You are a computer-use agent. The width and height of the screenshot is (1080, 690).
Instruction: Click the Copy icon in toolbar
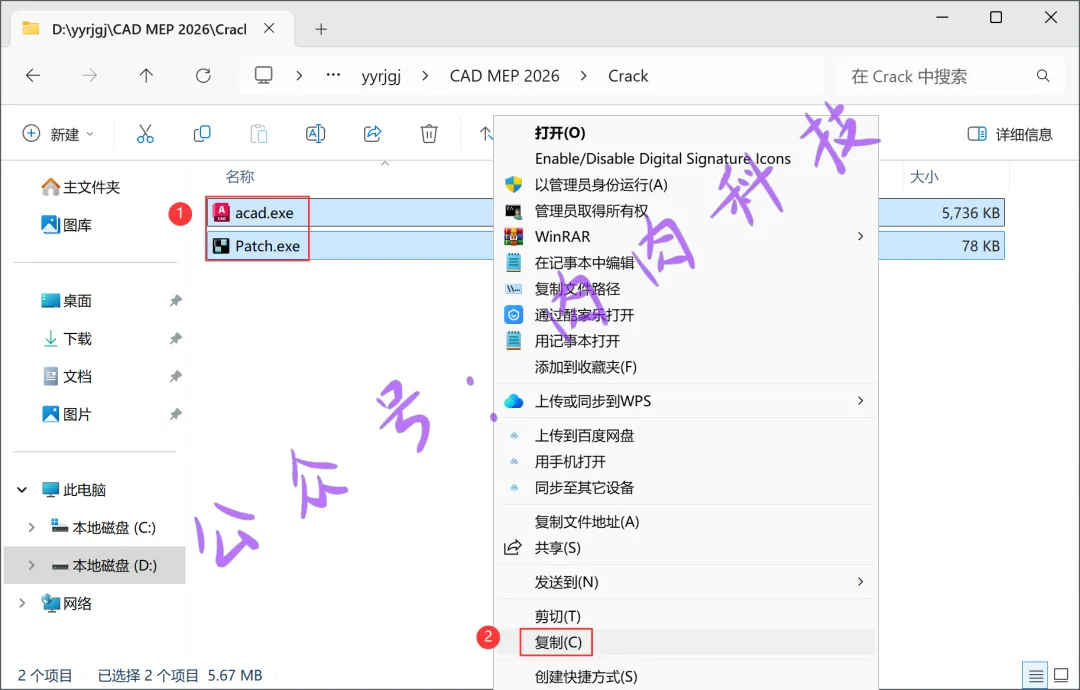pyautogui.click(x=202, y=134)
